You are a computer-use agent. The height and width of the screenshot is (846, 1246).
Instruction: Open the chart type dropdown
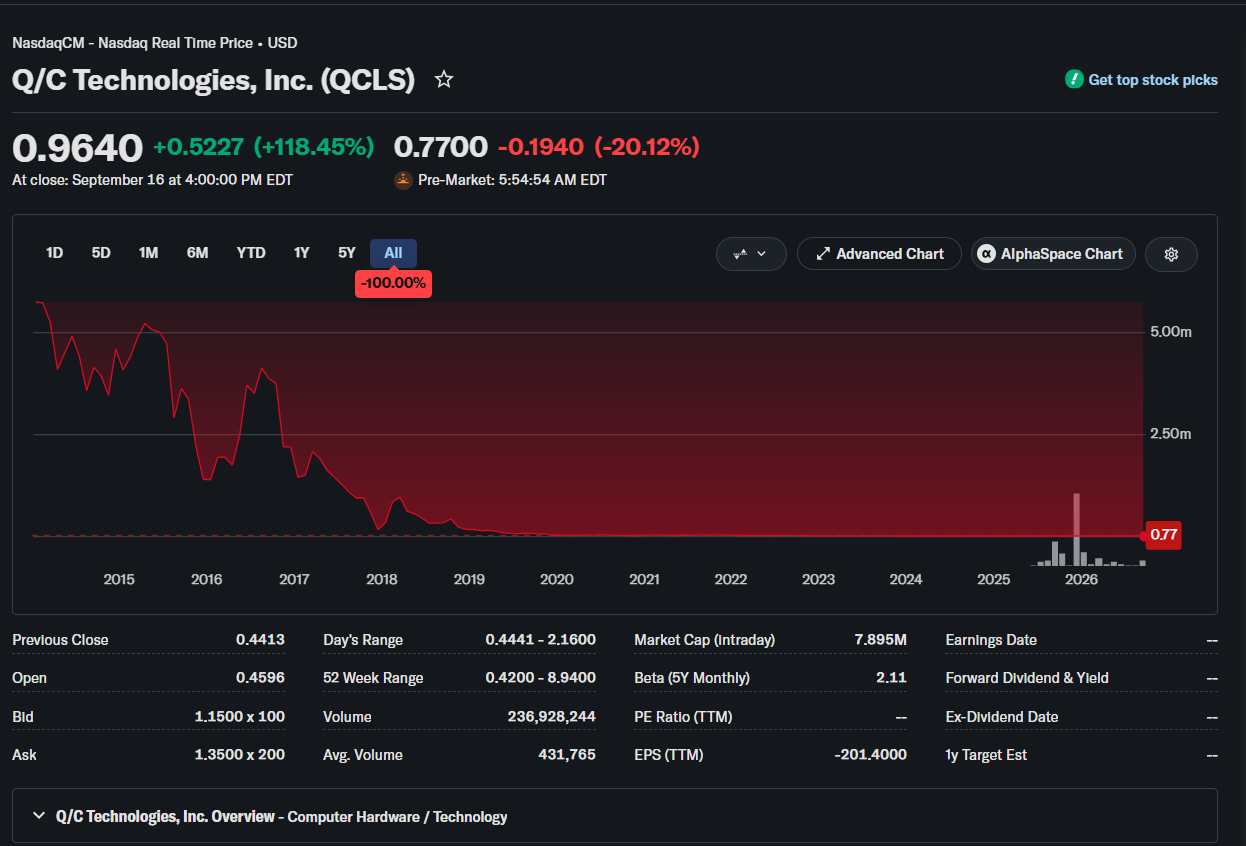(751, 254)
